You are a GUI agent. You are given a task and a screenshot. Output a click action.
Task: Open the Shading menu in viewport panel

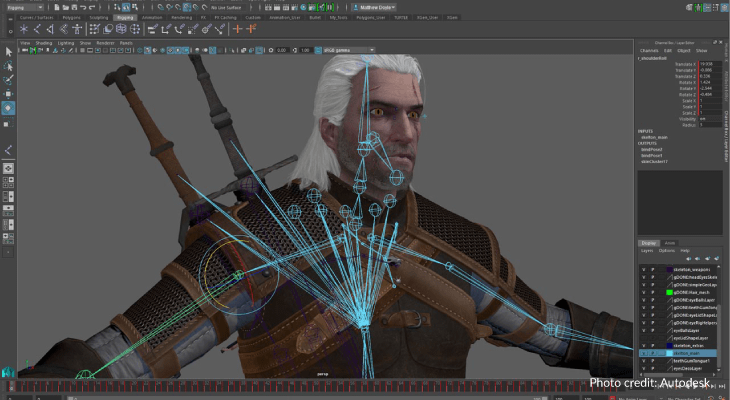[x=42, y=43]
